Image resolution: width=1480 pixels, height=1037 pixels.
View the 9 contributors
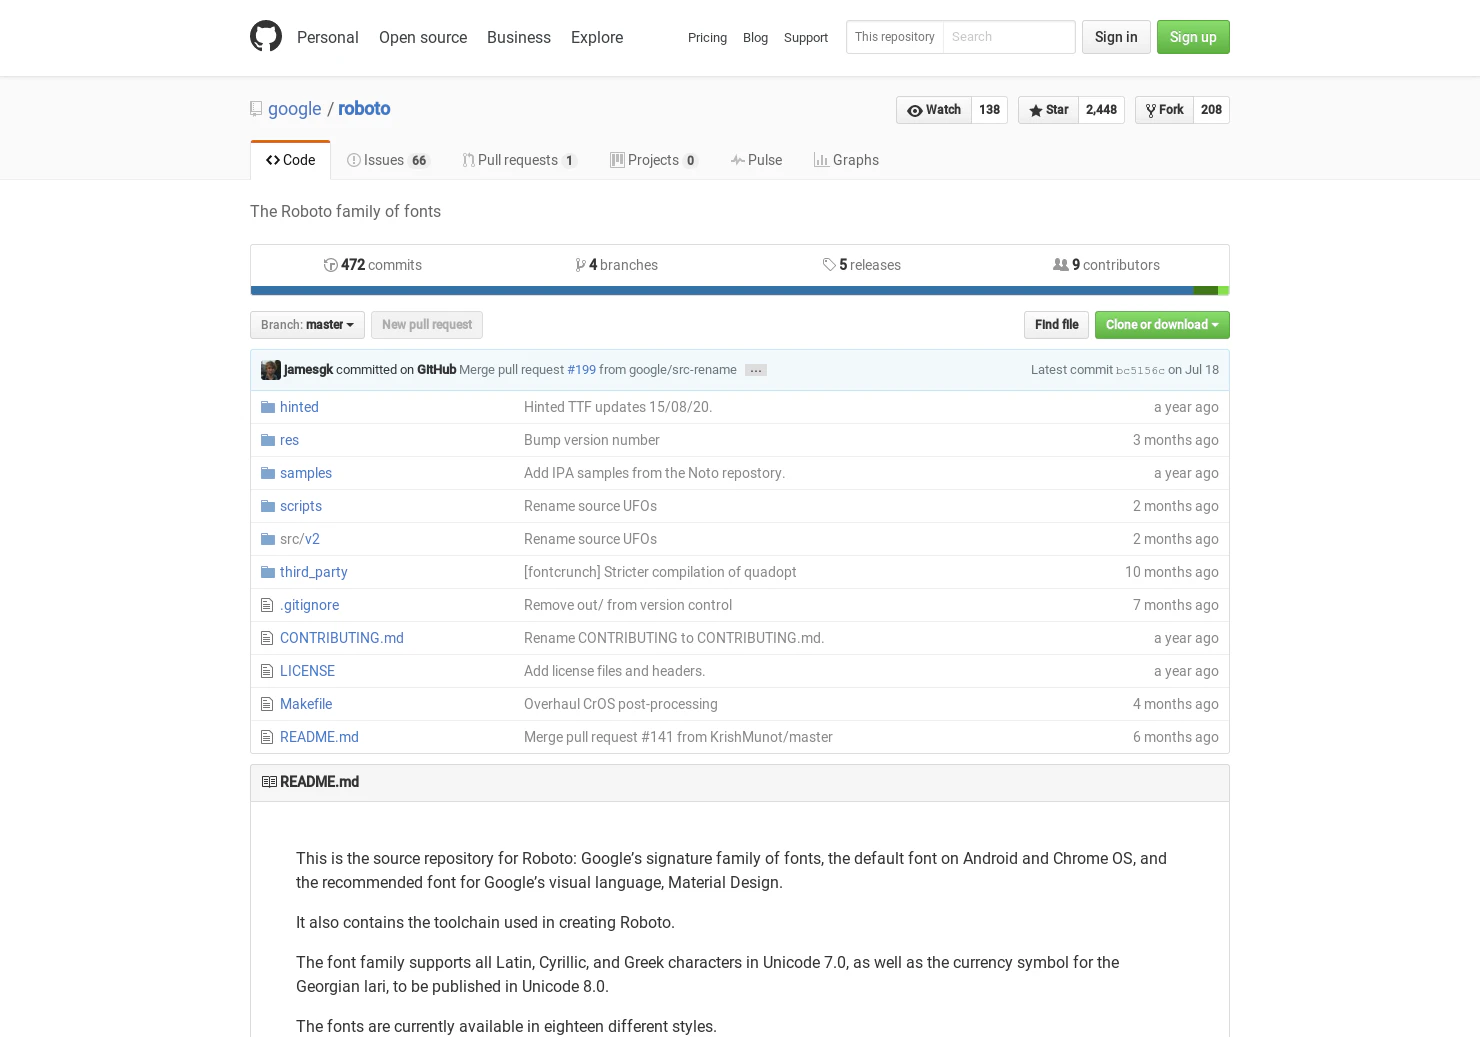click(x=1106, y=265)
